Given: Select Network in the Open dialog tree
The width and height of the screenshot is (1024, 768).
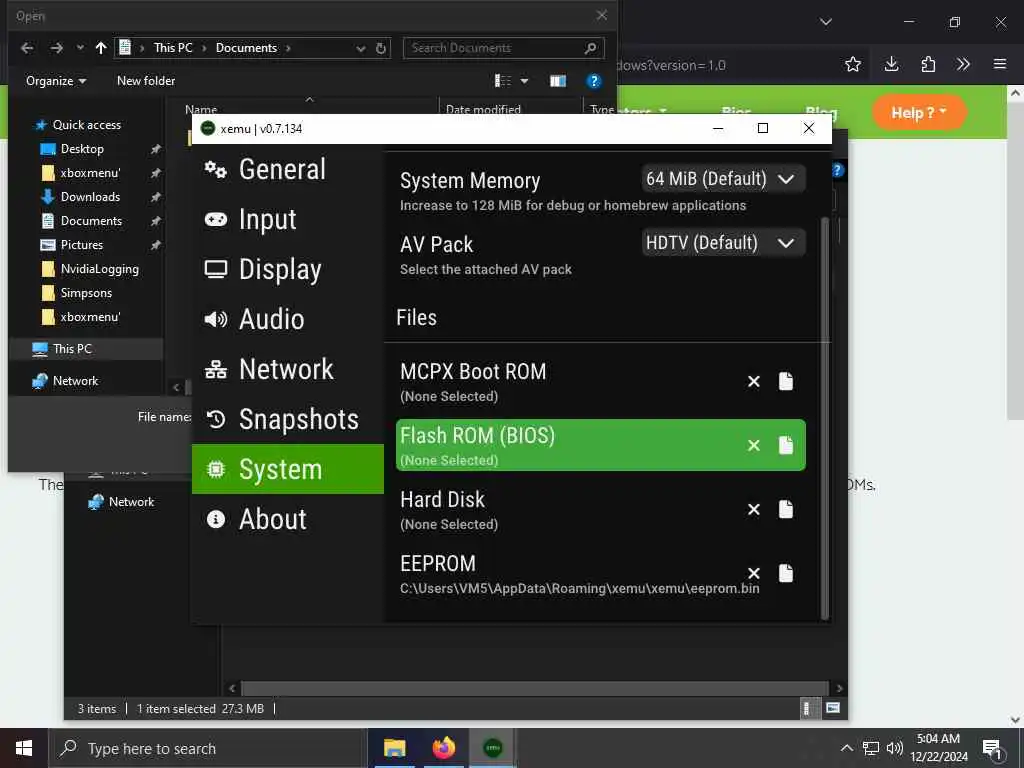Looking at the screenshot, I should (x=75, y=381).
